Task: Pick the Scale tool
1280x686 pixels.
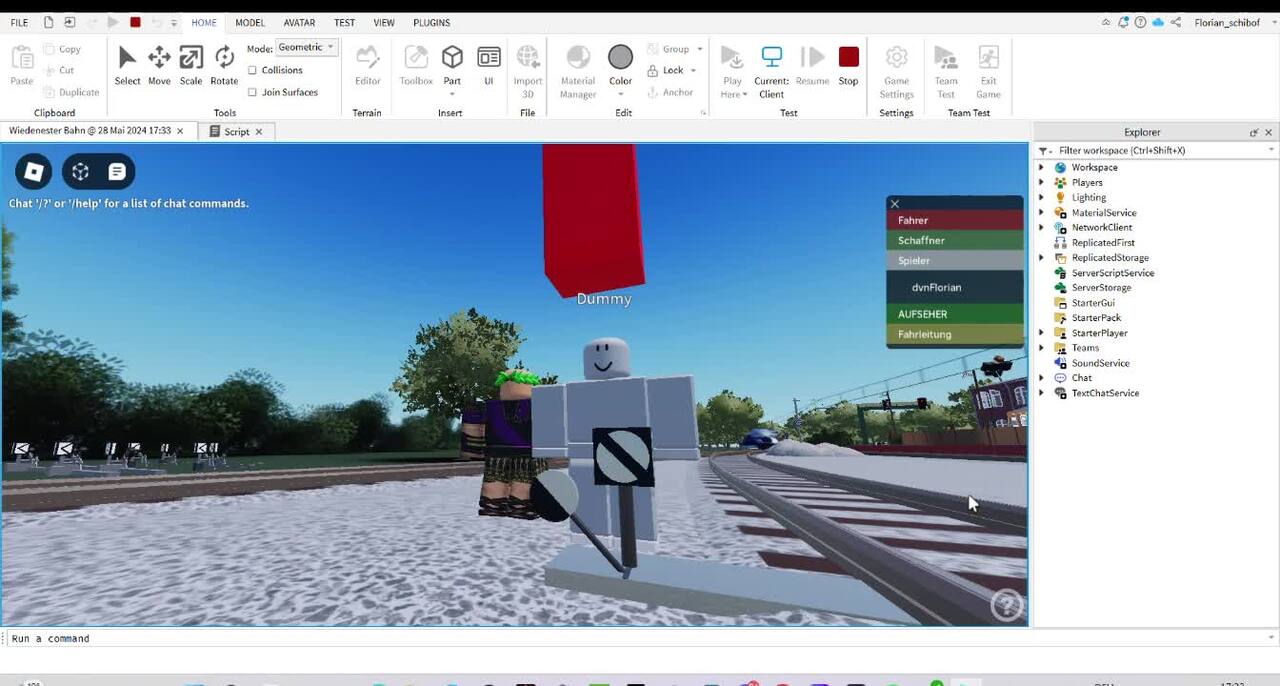Action: 191,65
